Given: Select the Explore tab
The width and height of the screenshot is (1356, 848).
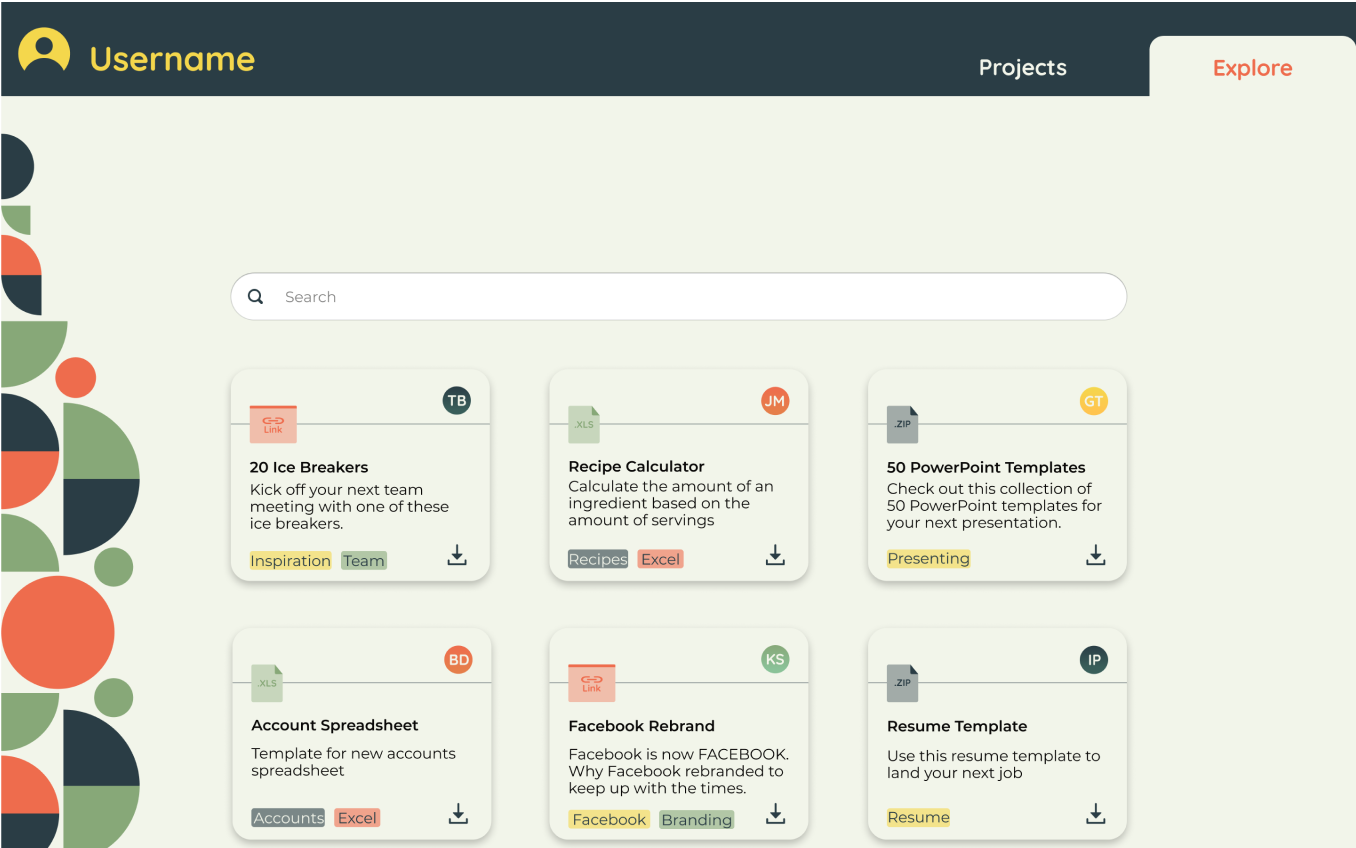Looking at the screenshot, I should 1252,68.
